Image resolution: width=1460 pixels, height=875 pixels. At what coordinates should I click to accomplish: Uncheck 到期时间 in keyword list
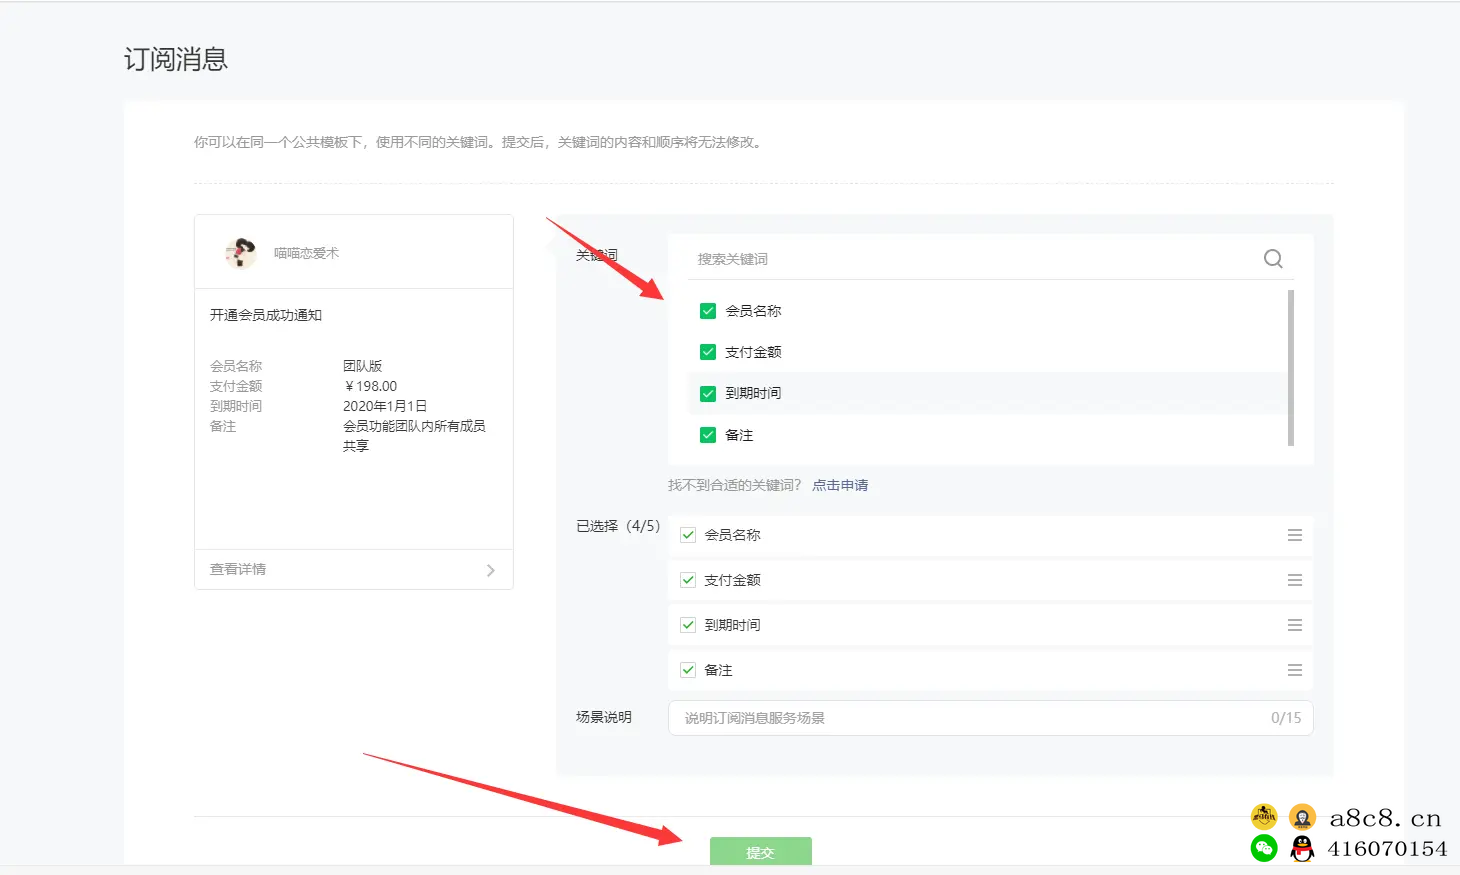point(708,394)
